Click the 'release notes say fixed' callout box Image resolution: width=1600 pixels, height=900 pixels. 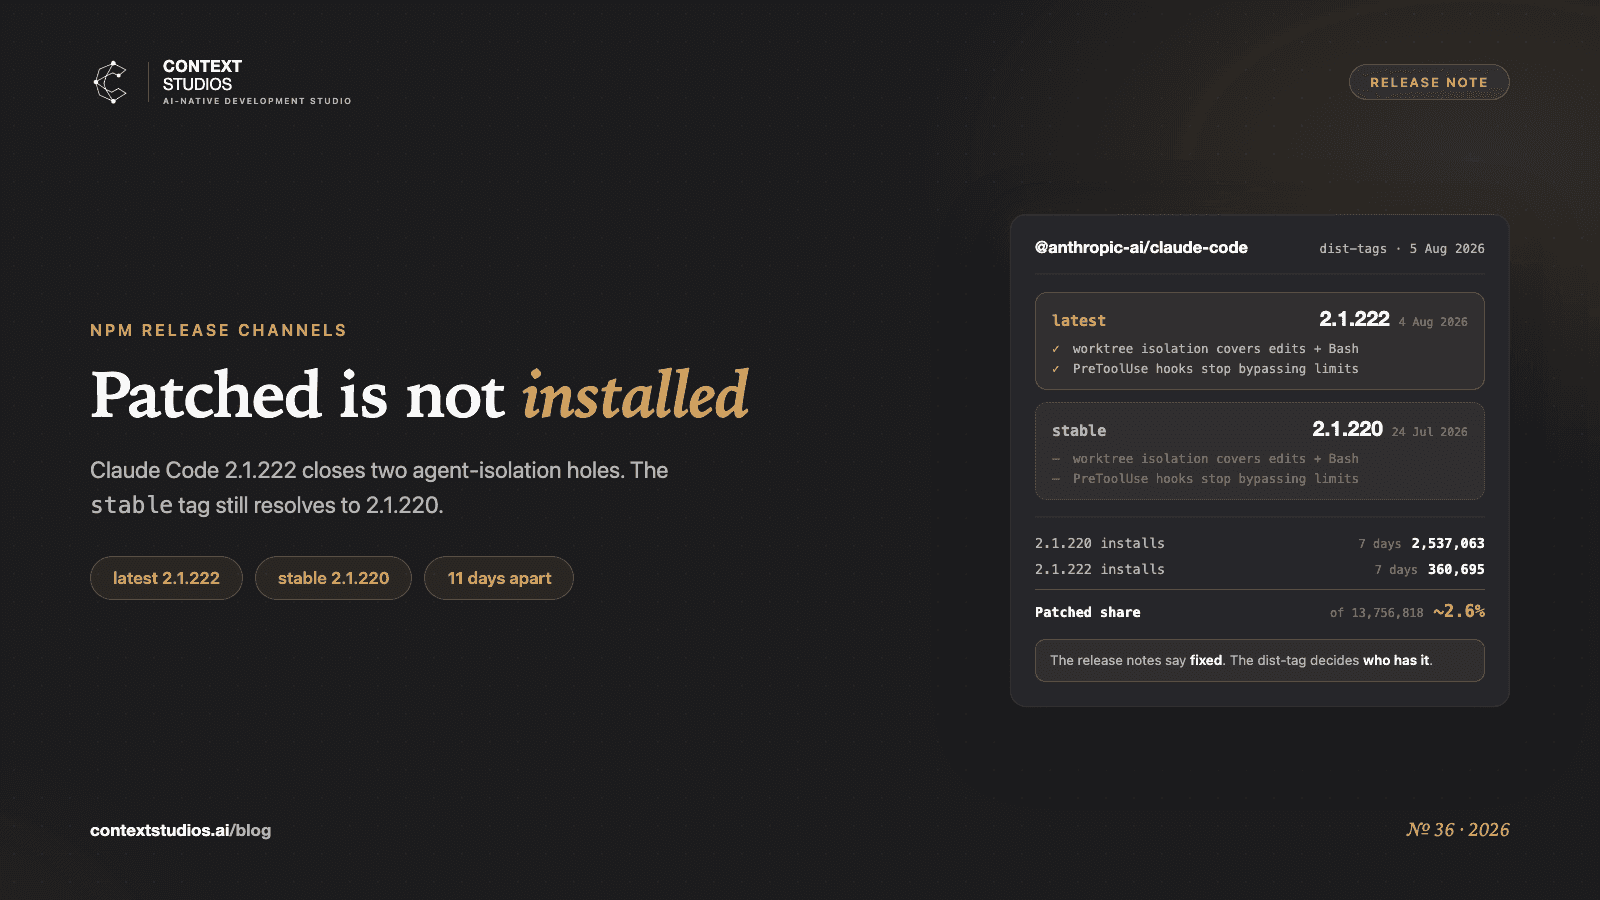[1260, 660]
